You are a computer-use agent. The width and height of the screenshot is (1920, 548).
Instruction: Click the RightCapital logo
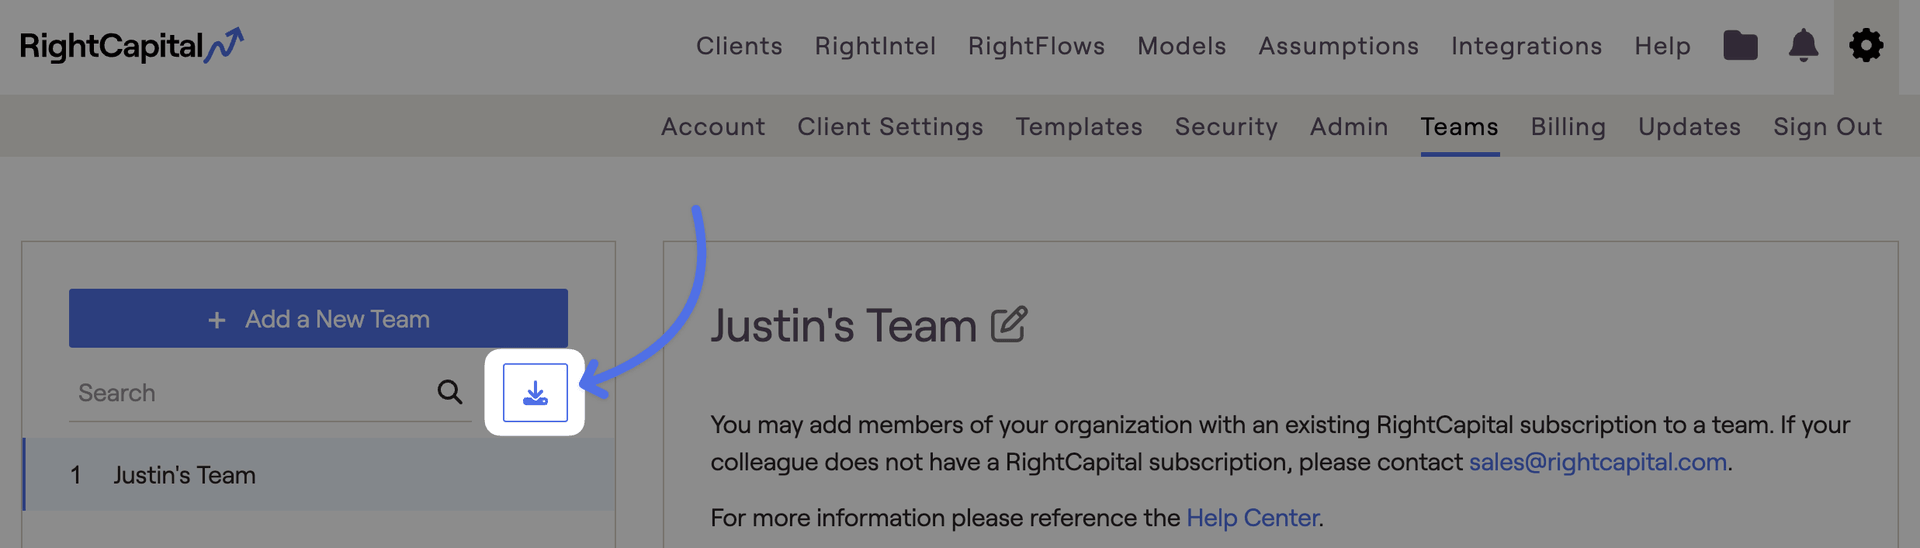point(132,46)
